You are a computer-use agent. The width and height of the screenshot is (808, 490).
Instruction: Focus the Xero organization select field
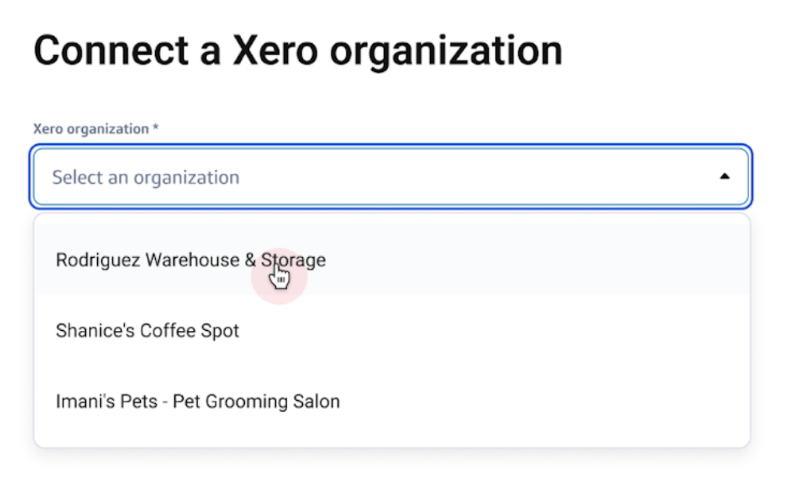click(x=391, y=177)
